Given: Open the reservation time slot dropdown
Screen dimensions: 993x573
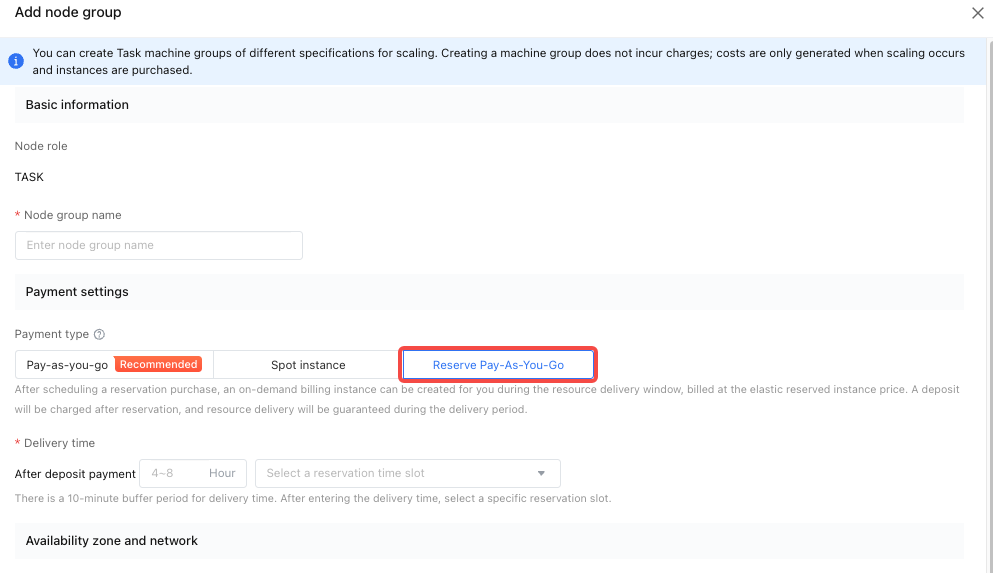Looking at the screenshot, I should pos(408,474).
